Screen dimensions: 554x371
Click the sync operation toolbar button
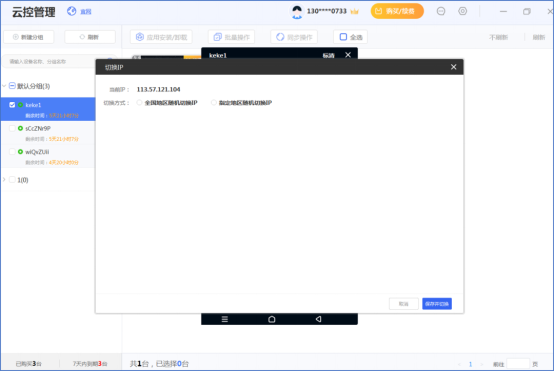(294, 37)
